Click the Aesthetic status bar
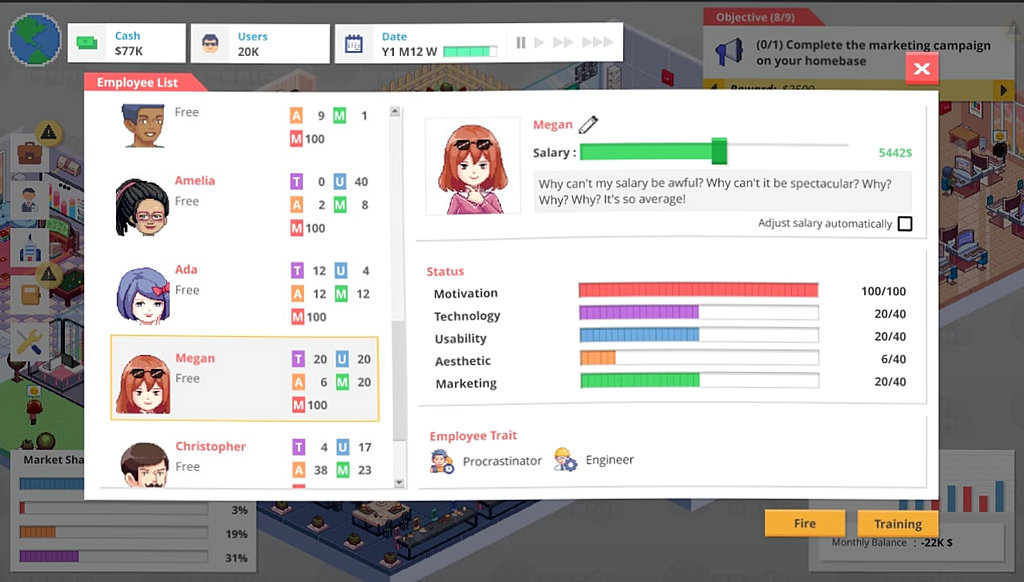1024x582 pixels. pyautogui.click(x=698, y=358)
